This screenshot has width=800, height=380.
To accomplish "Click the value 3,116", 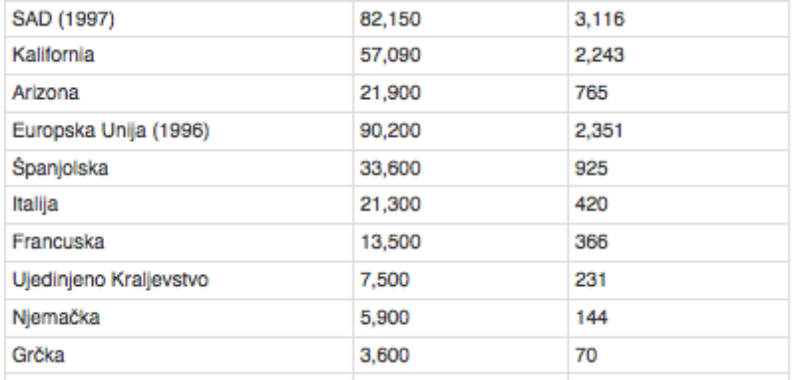I will [599, 19].
